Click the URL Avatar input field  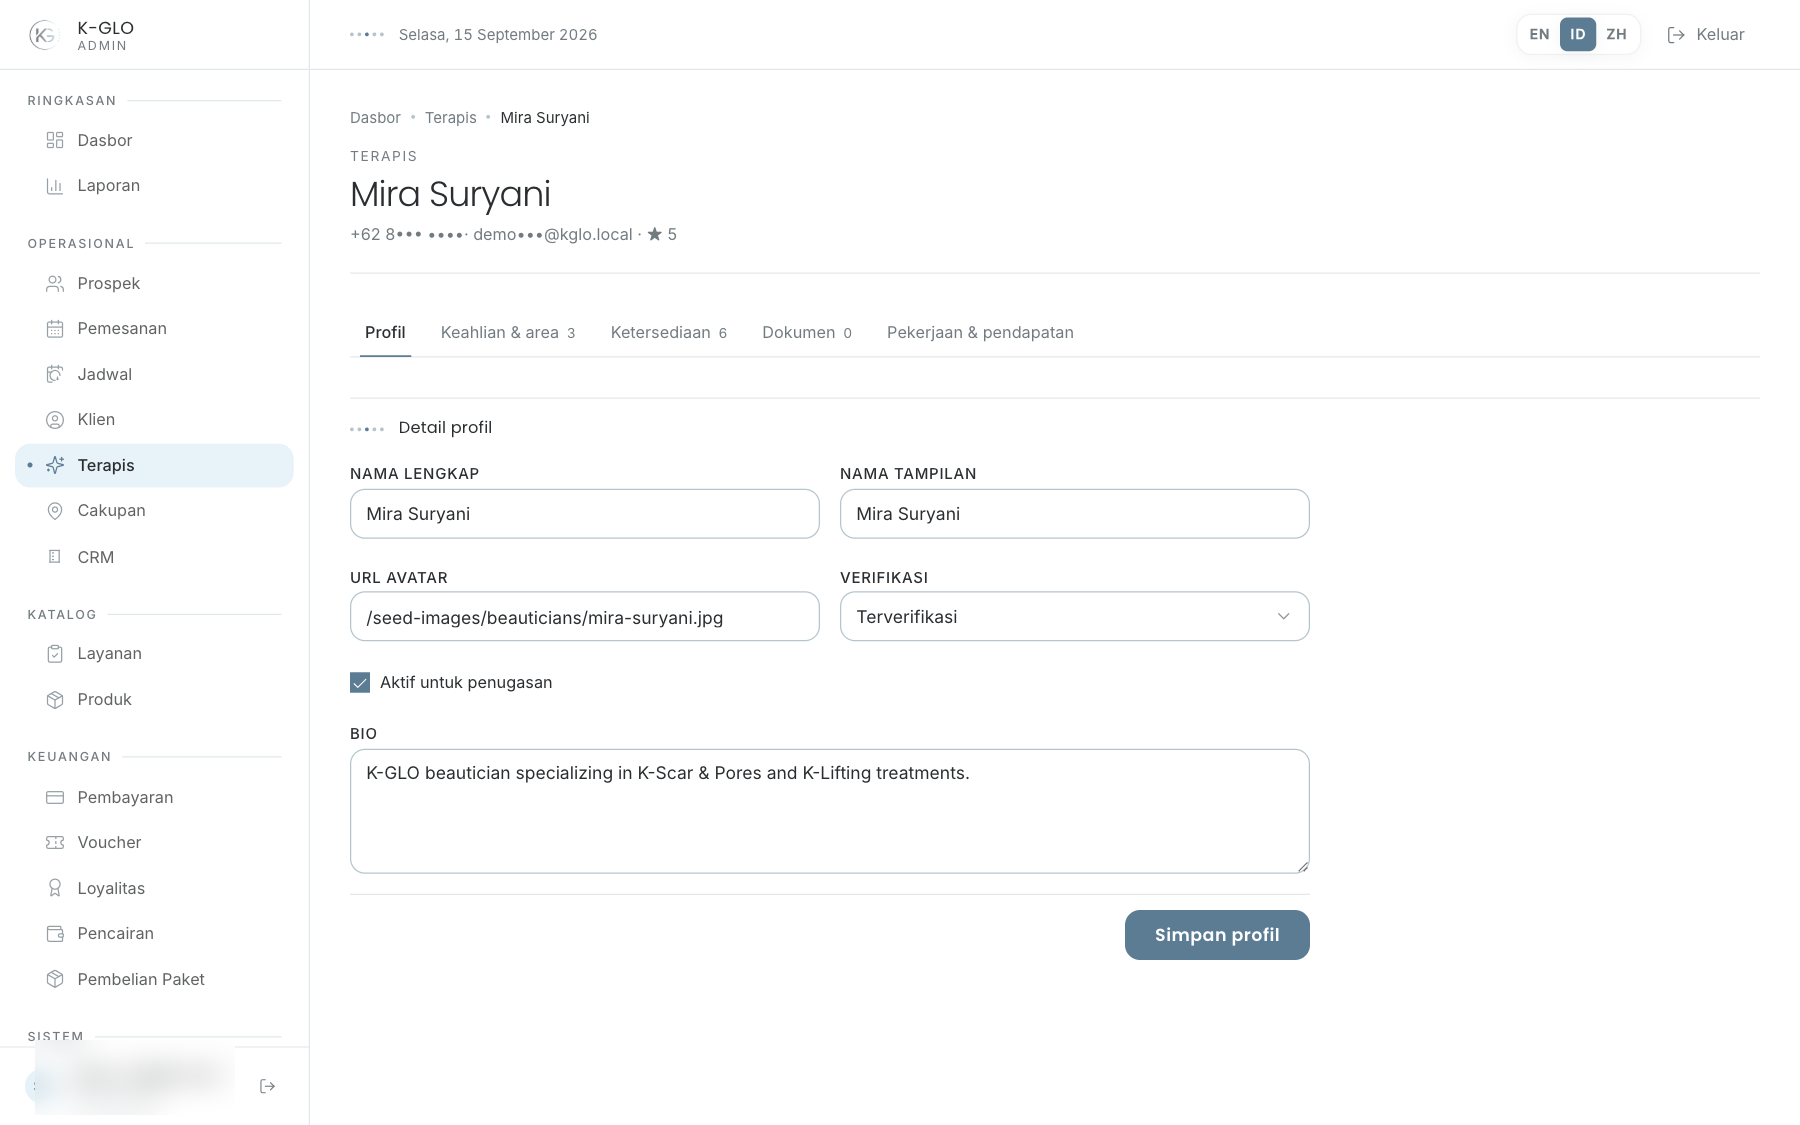pyautogui.click(x=585, y=617)
